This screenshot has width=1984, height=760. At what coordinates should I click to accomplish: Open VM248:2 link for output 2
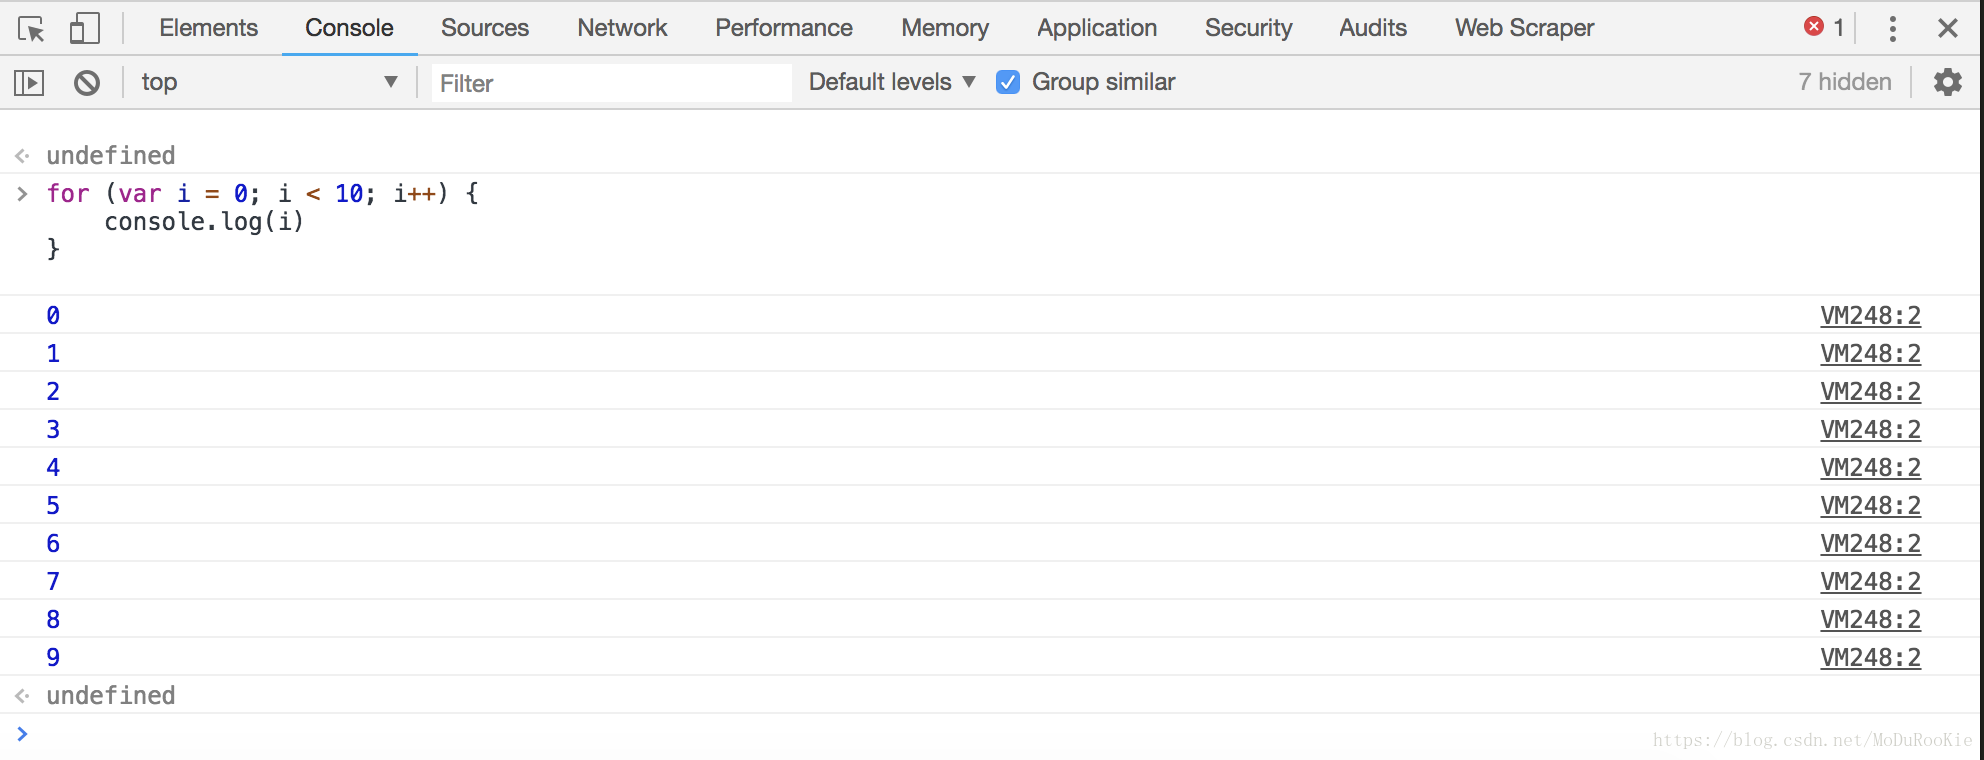[x=1870, y=391]
